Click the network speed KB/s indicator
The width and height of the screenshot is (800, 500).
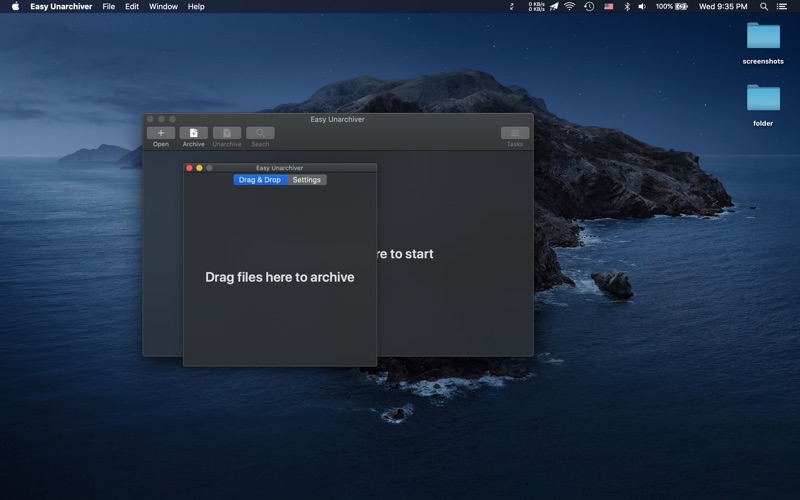[536, 7]
